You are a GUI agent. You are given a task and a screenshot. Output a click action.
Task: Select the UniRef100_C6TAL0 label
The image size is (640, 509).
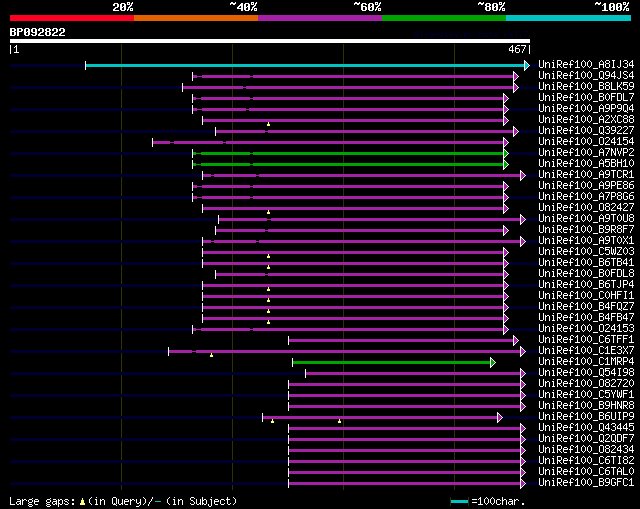[586, 472]
